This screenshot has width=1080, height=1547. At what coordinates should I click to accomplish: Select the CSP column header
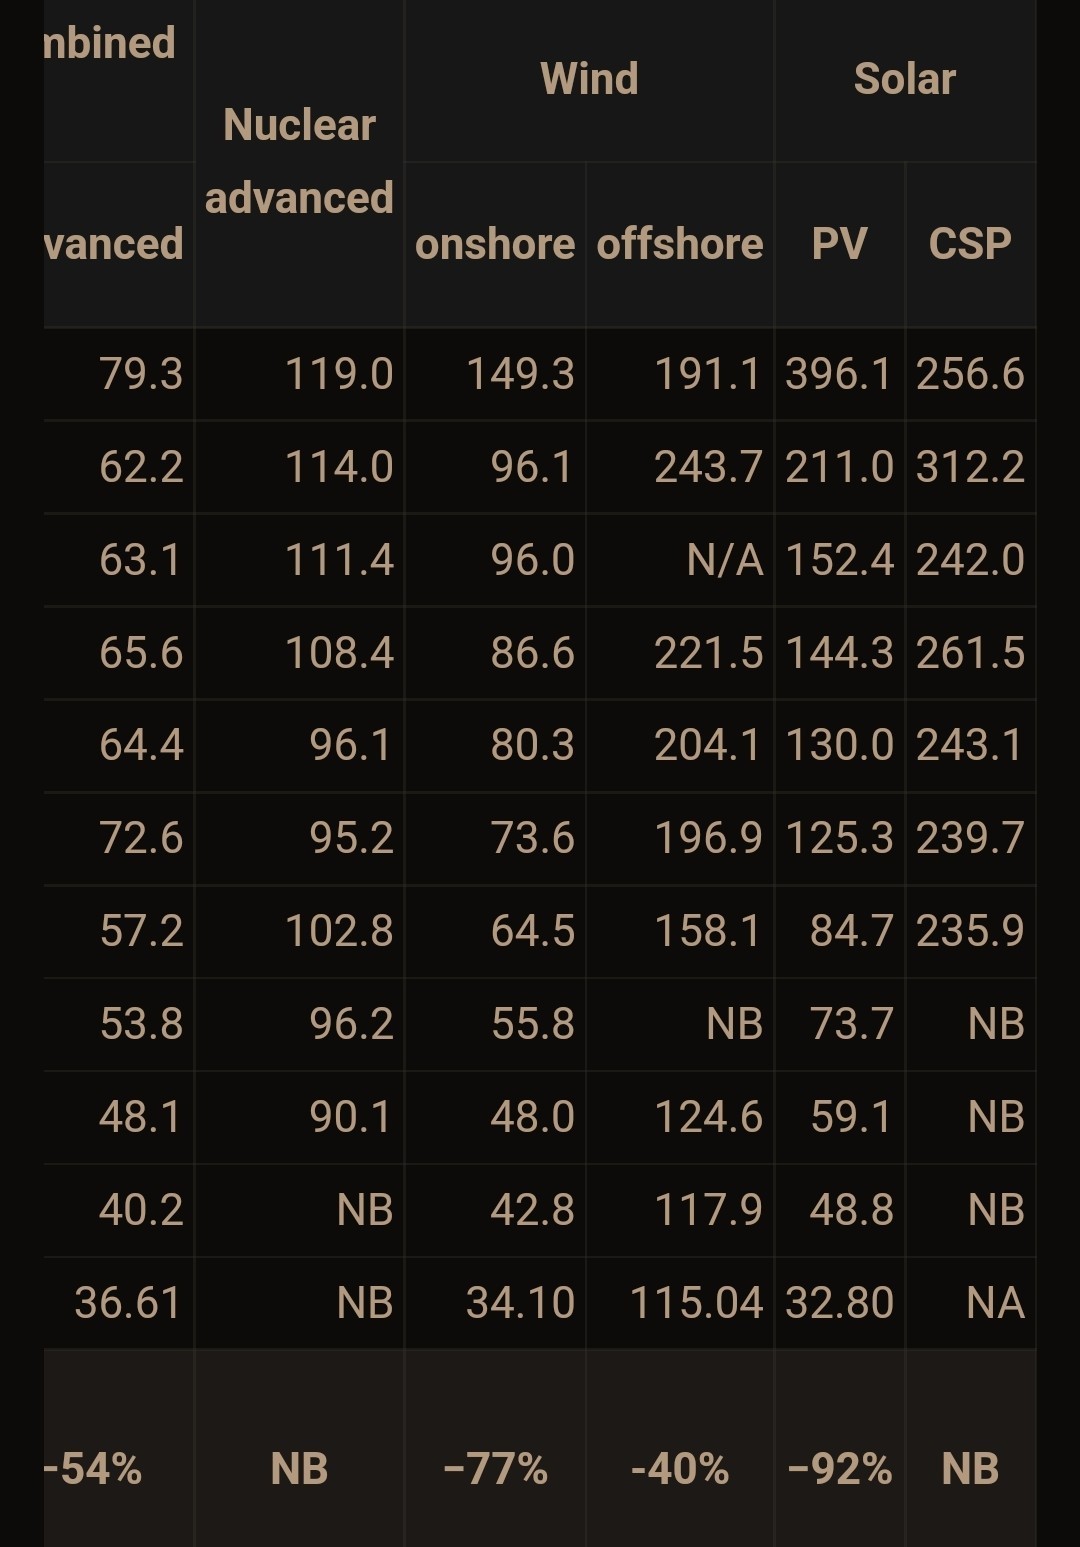[970, 244]
